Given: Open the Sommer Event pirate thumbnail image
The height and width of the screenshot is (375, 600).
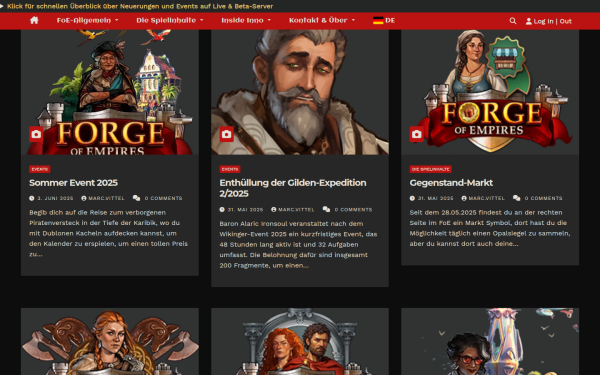Looking at the screenshot, I should pyautogui.click(x=110, y=92).
